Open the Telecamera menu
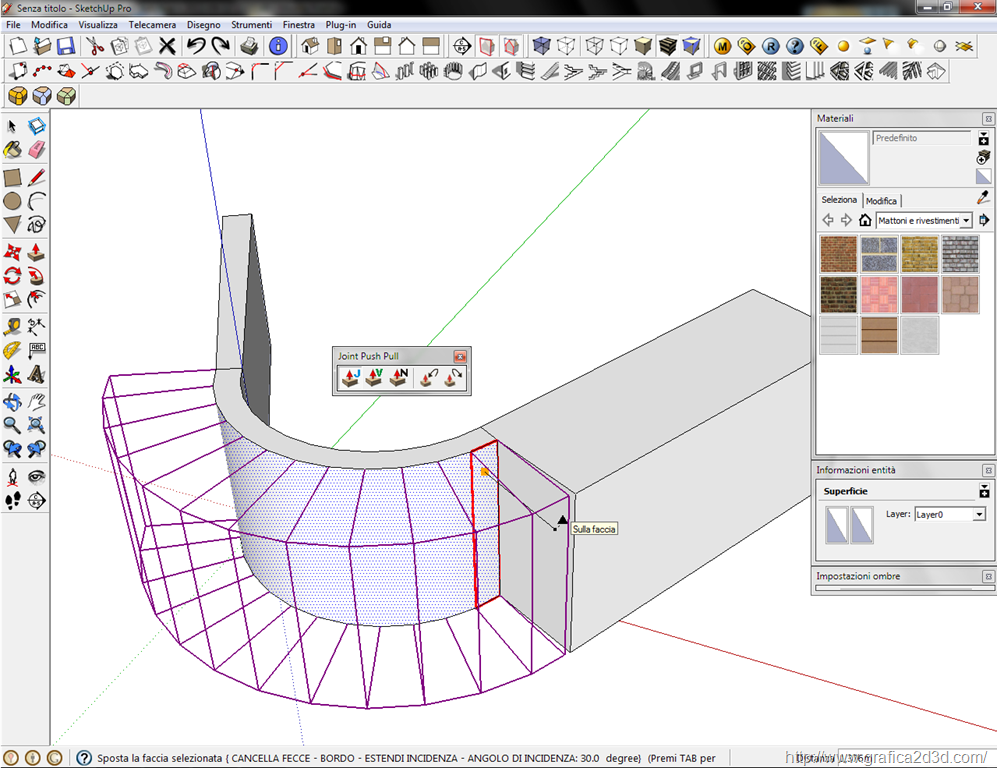Viewport: 997px width, 768px height. pyautogui.click(x=150, y=24)
